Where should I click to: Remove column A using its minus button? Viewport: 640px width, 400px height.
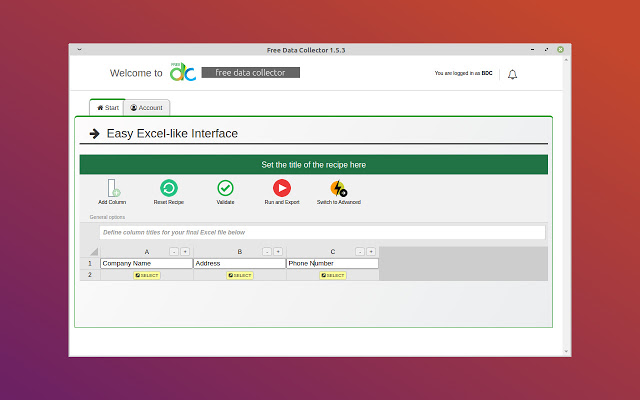click(x=174, y=252)
